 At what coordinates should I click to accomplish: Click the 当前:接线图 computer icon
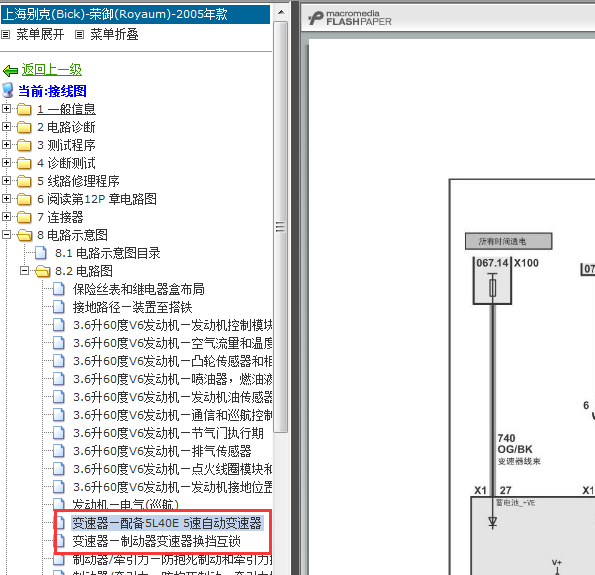[x=8, y=91]
